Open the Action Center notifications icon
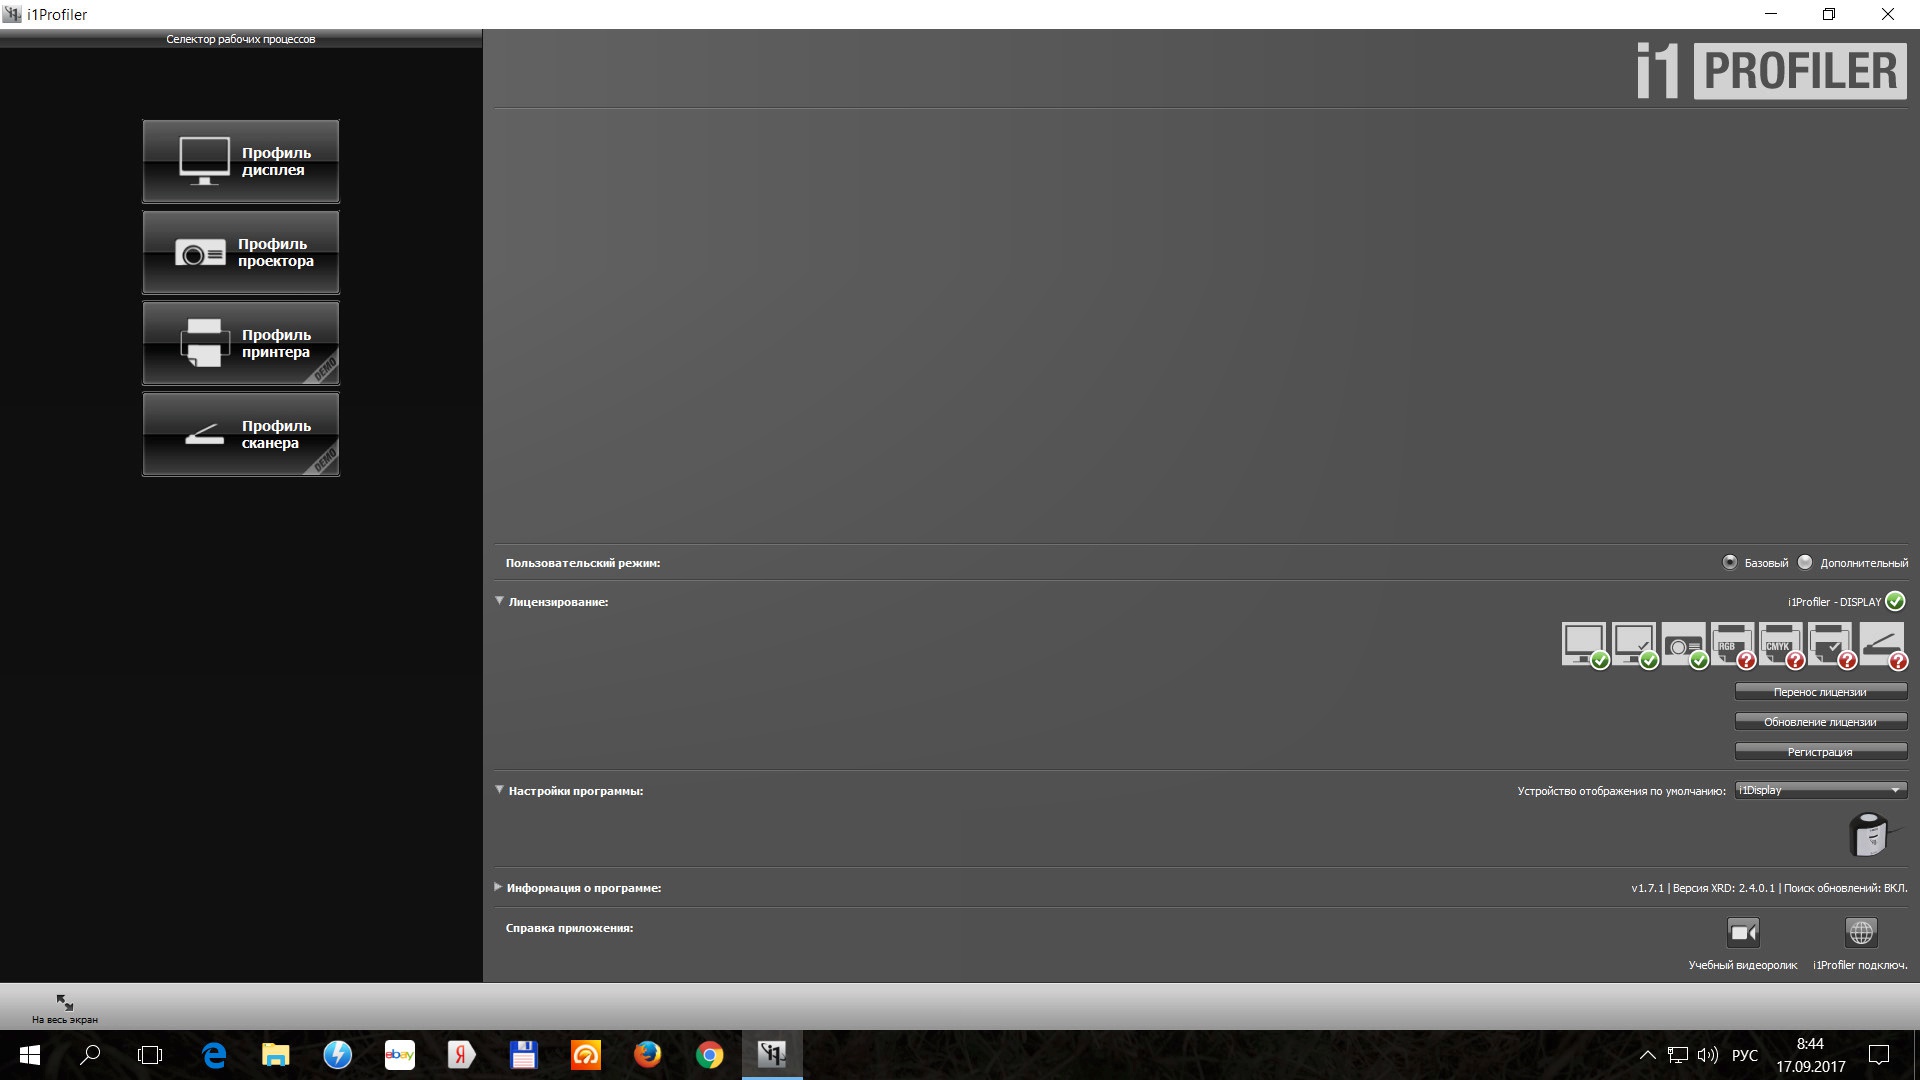This screenshot has width=1920, height=1080. 1879,1055
